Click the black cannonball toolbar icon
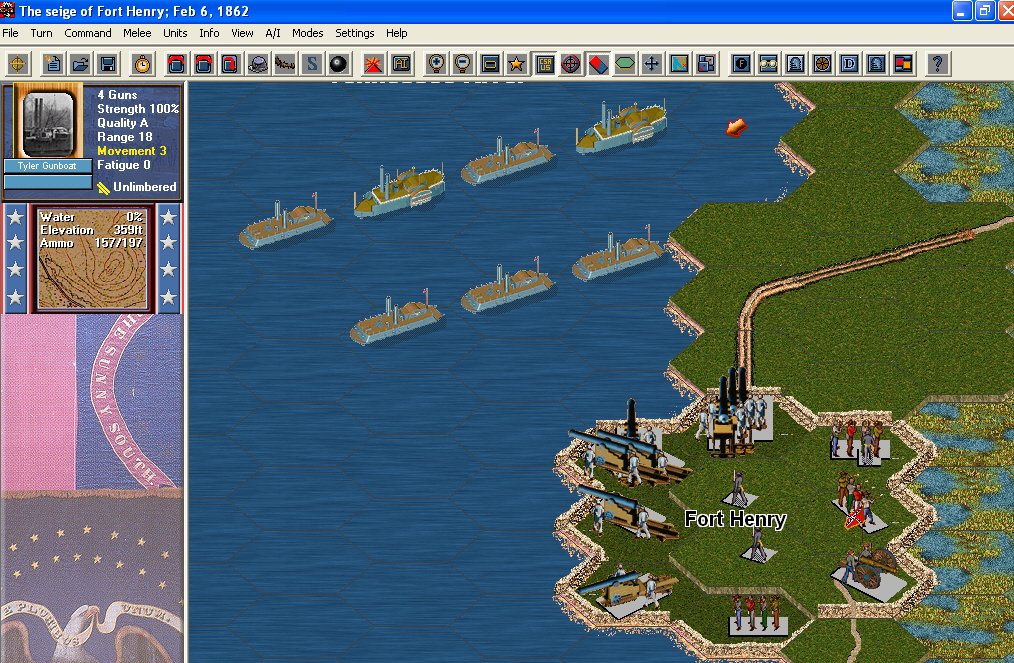The height and width of the screenshot is (663, 1014). pos(338,64)
